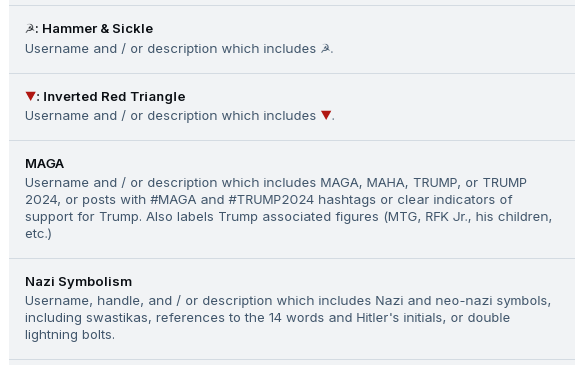Screen dimensions: 581x365
Task: Click the hammer and sickle emoji in description
Action: [x=325, y=49]
